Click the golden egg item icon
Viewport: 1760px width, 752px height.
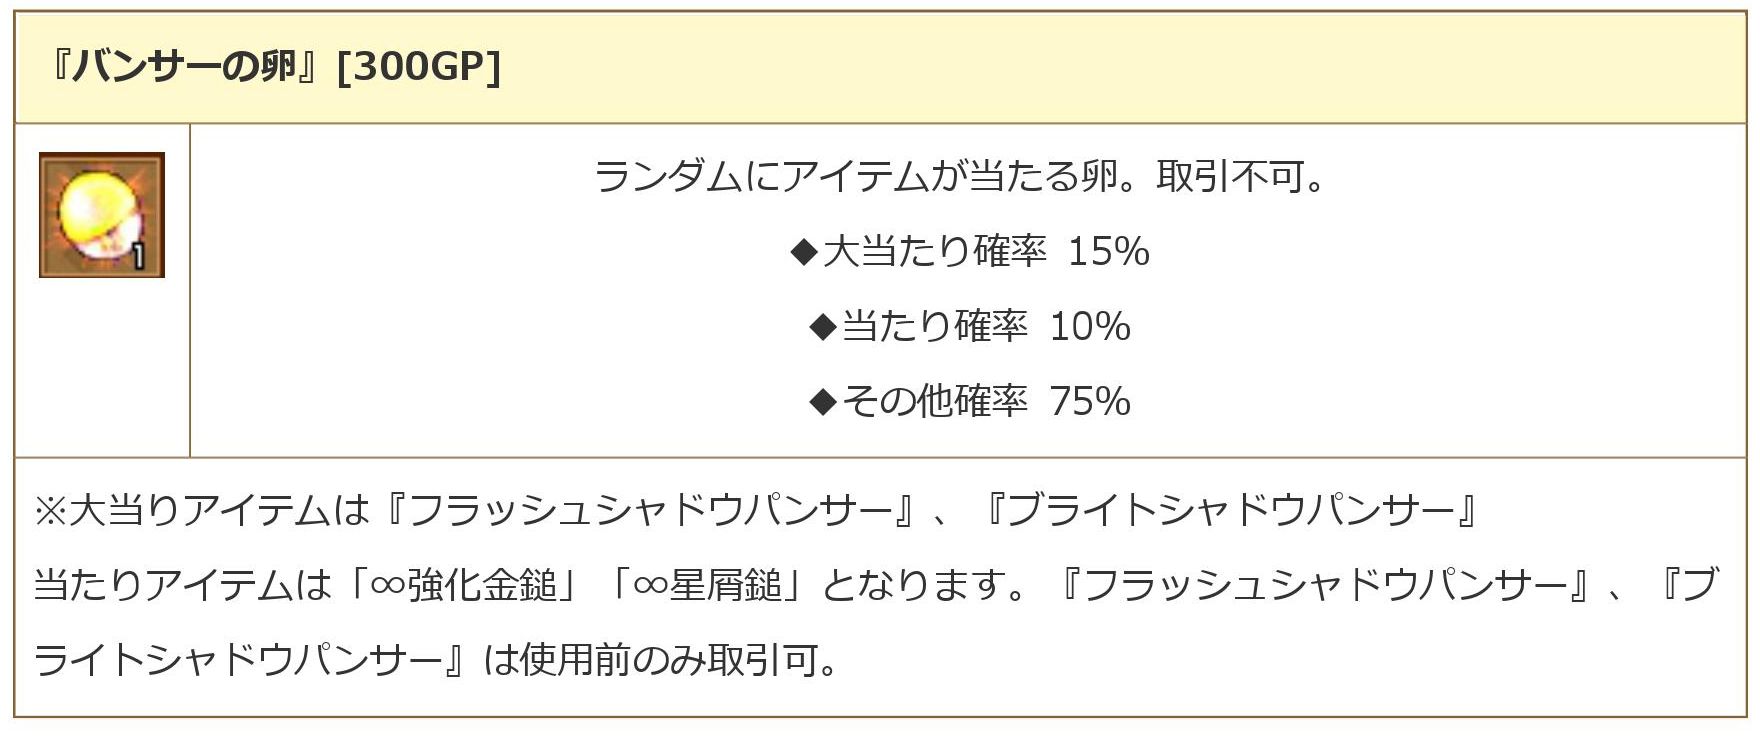[x=100, y=214]
